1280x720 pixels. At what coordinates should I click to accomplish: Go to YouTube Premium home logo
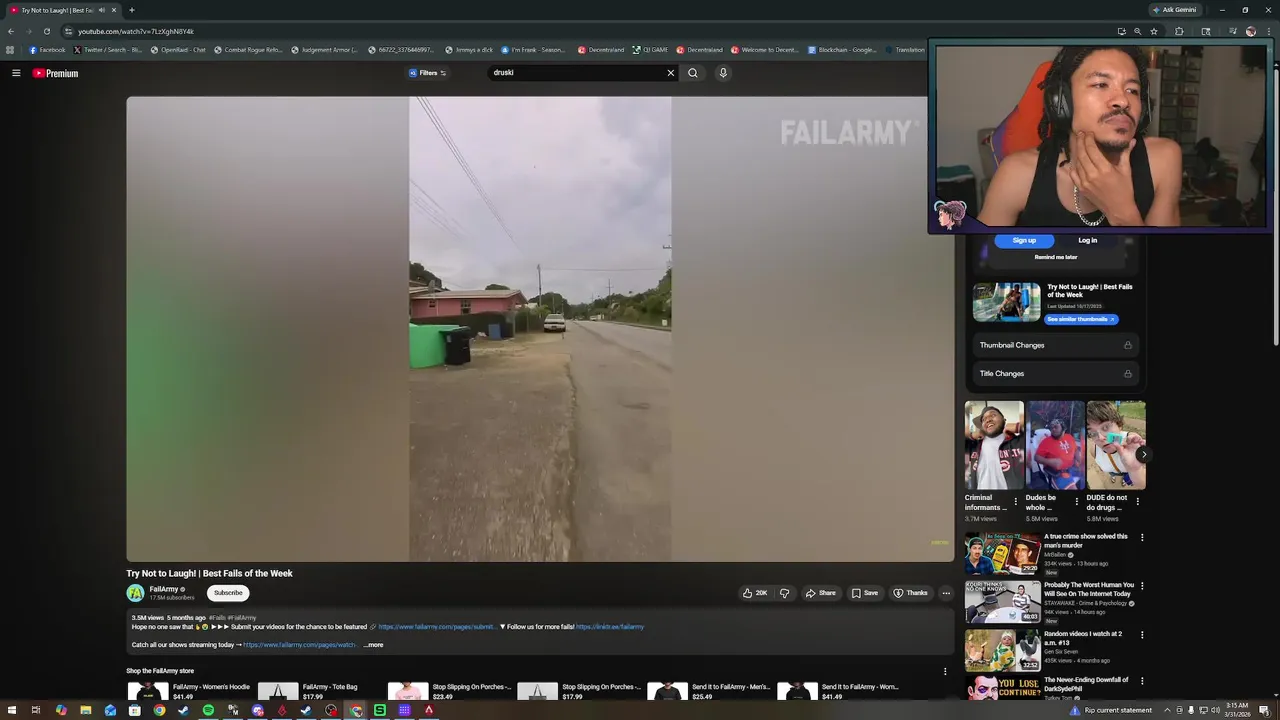coord(55,73)
